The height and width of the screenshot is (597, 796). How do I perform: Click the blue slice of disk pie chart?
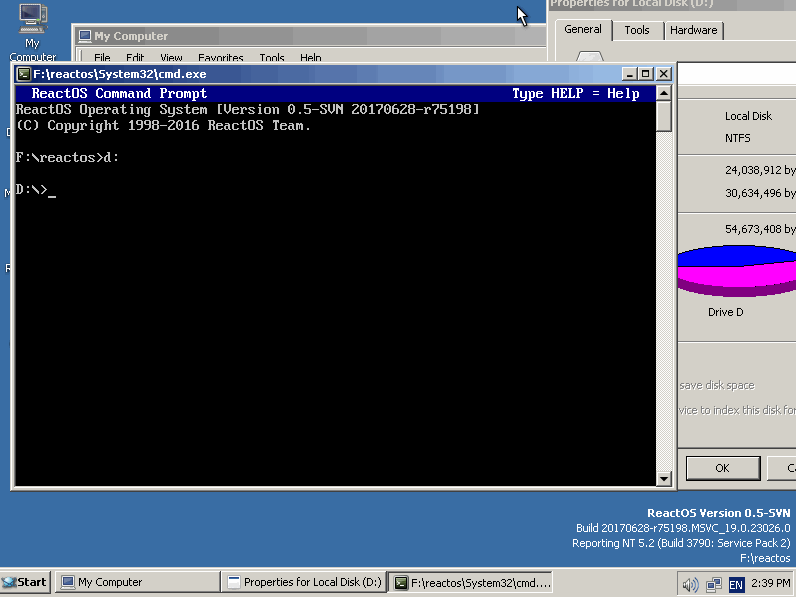point(736,255)
